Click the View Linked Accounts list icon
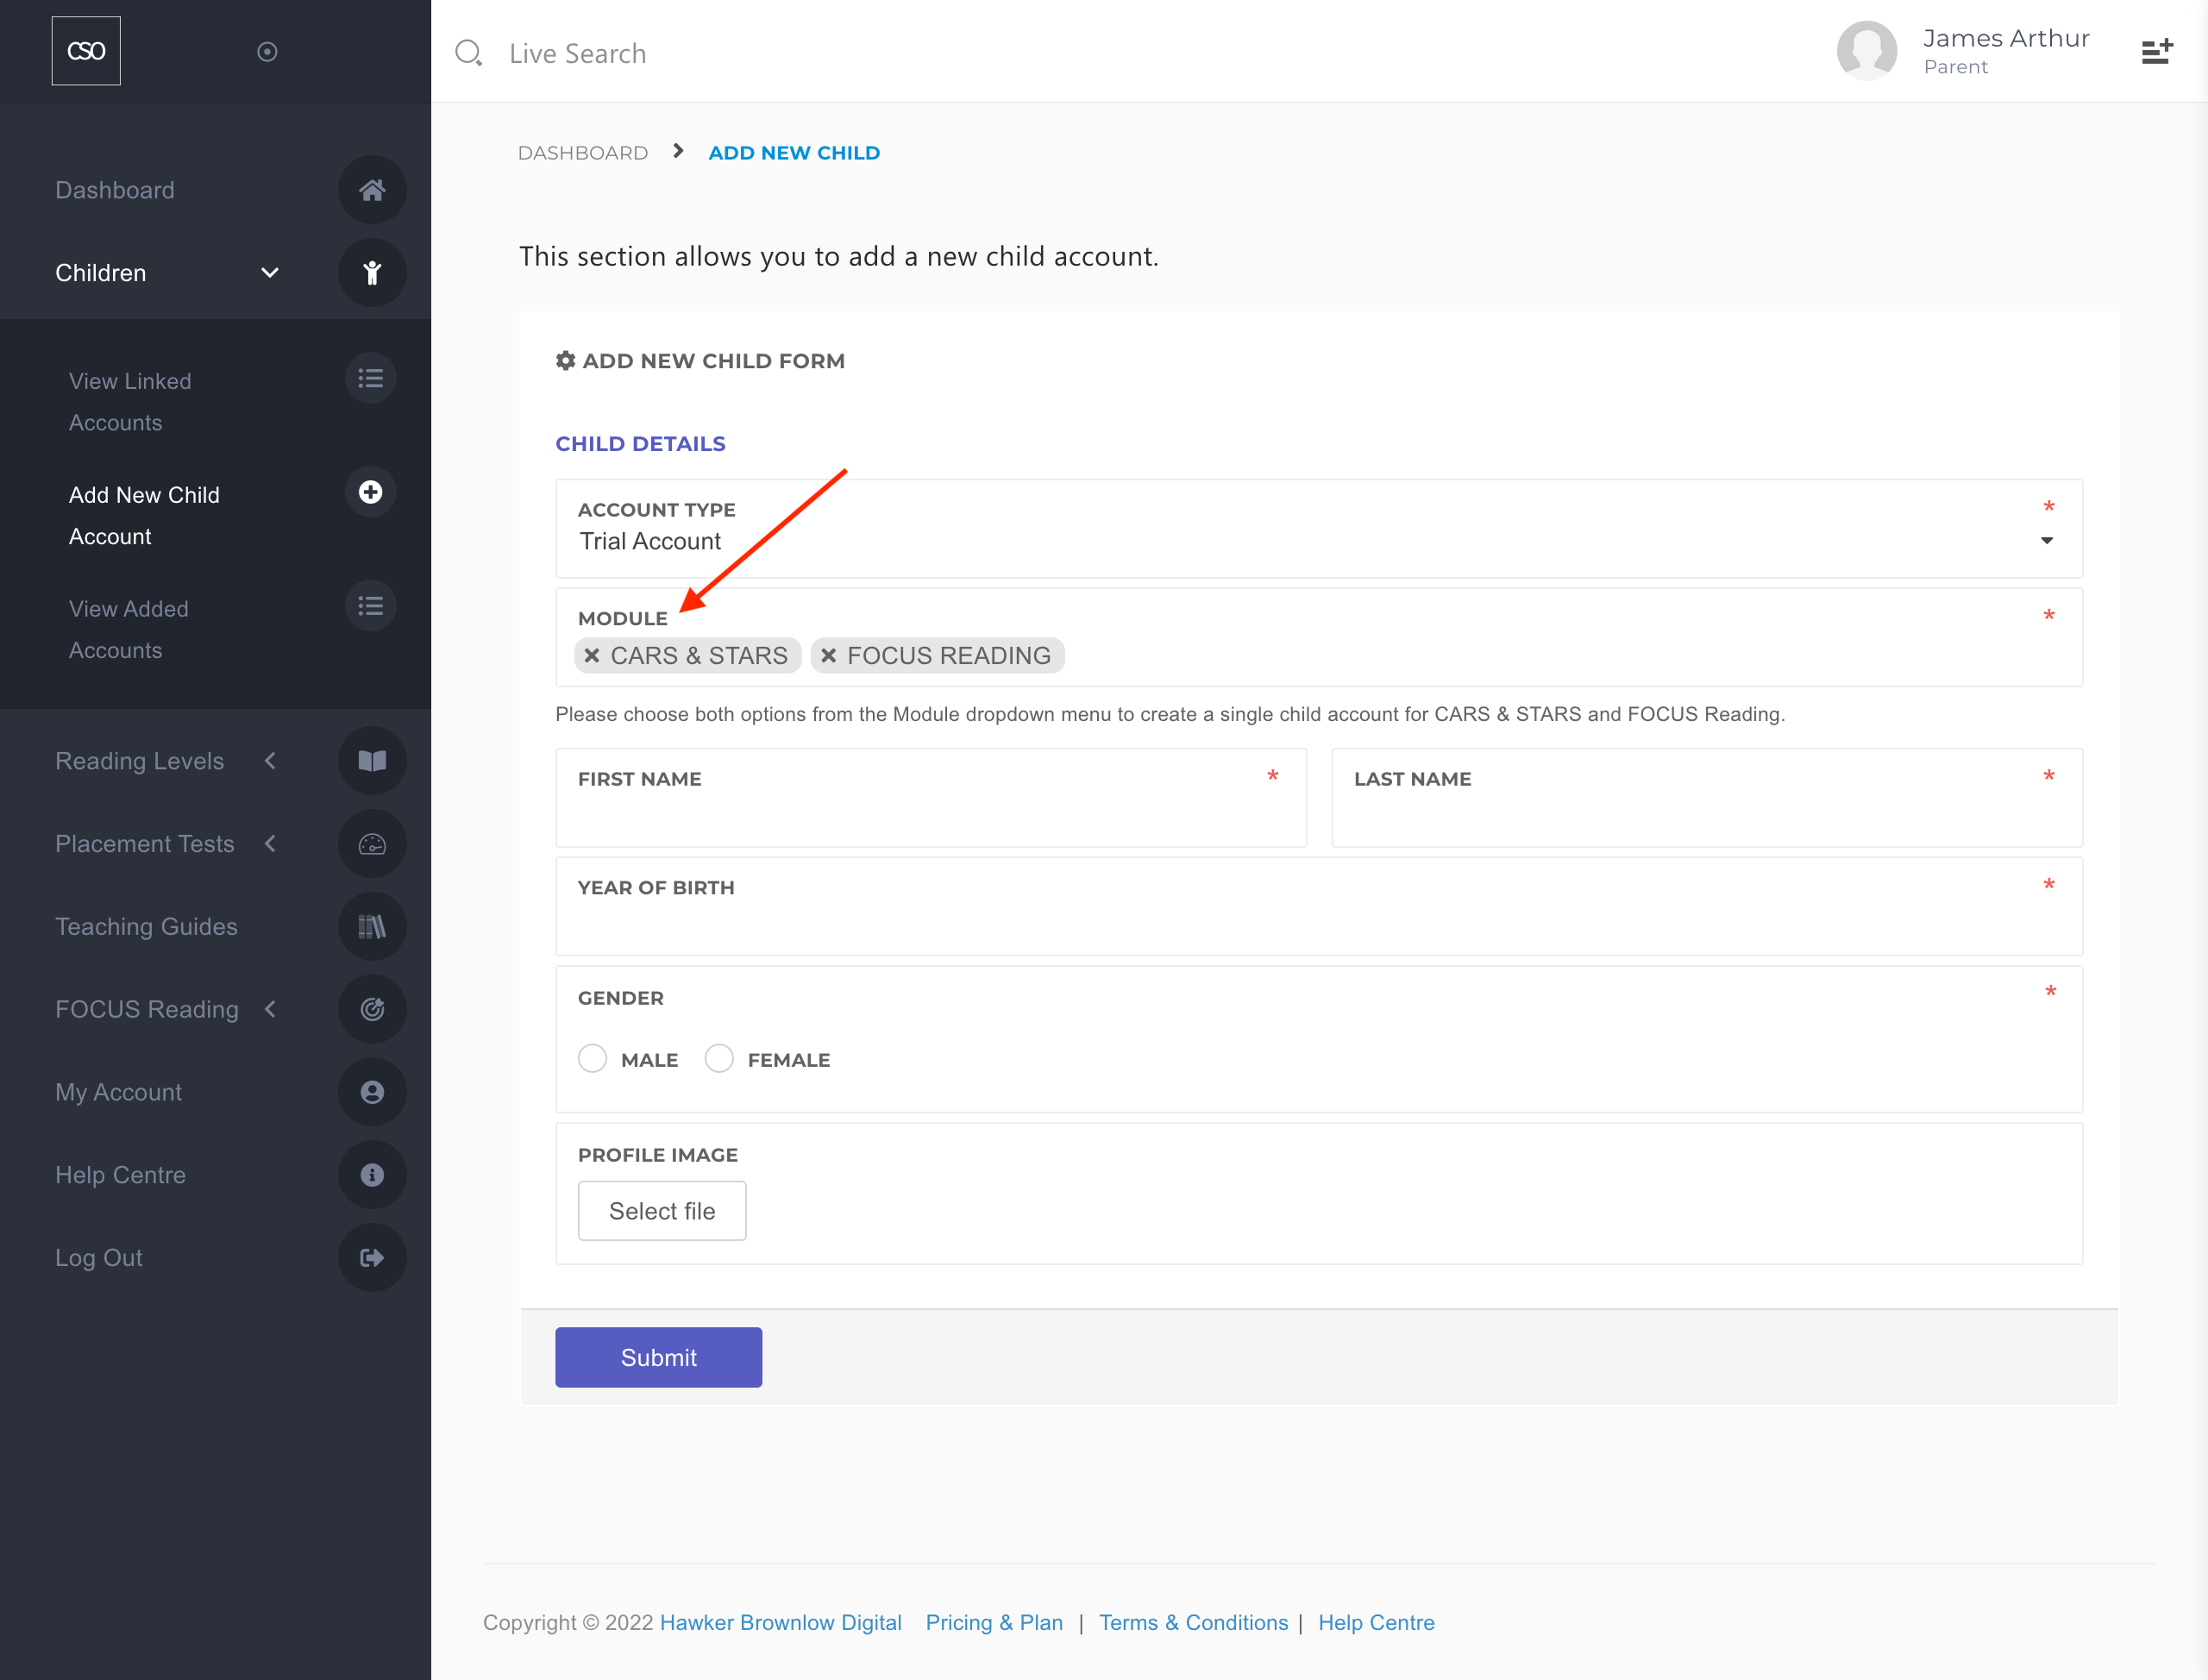 [x=371, y=379]
